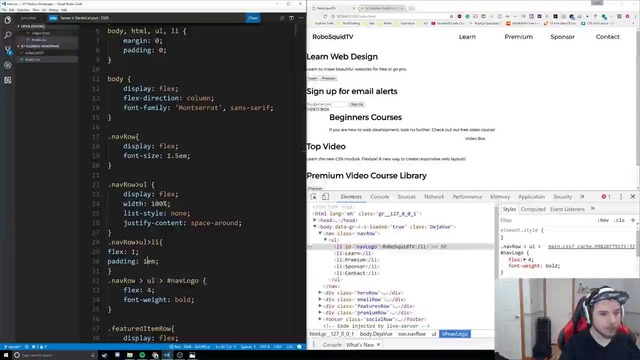Image resolution: width=640 pixels, height=360 pixels.
Task: Click the sync changes icon in status bar
Action: point(27,347)
